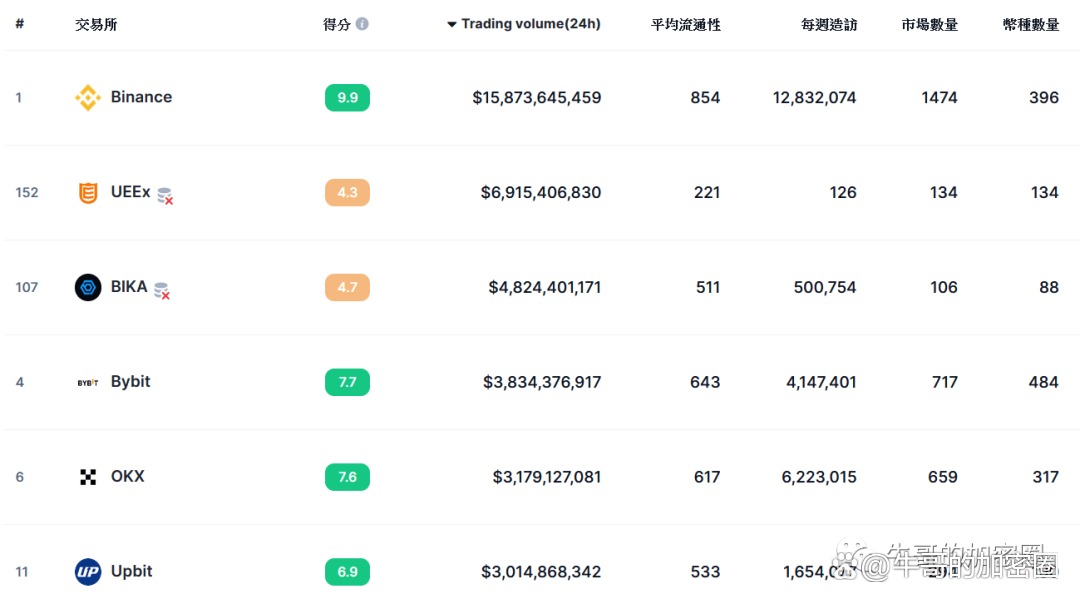Click Bybit liquidity value 643
Image resolution: width=1080 pixels, height=604 pixels.
click(705, 382)
